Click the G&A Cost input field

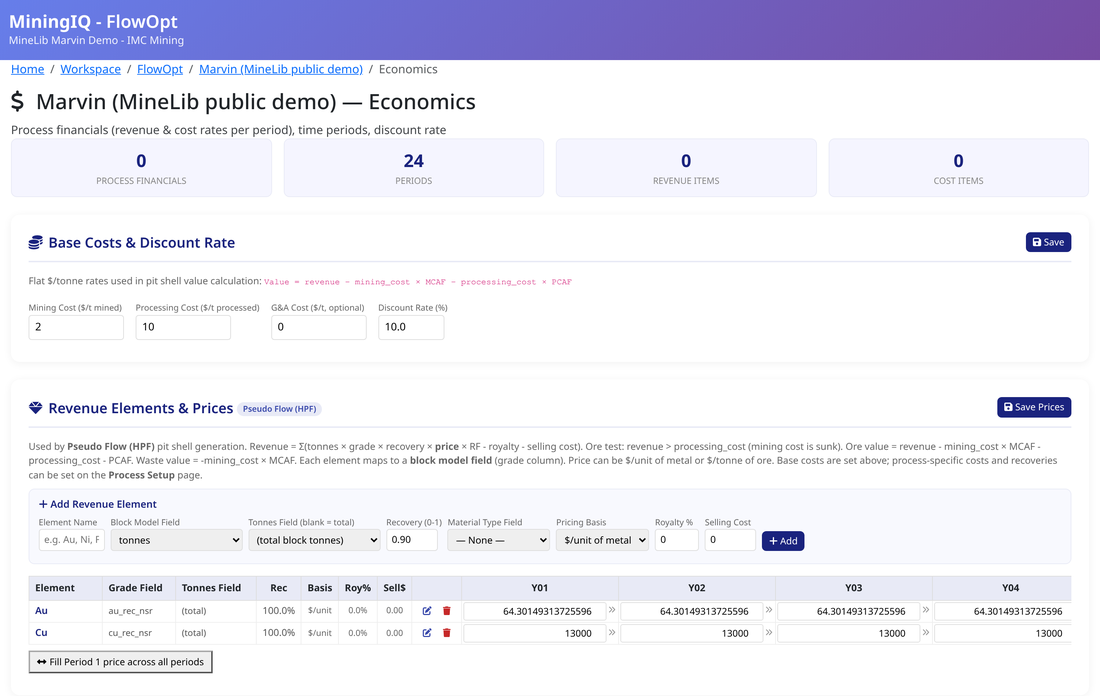click(x=318, y=327)
